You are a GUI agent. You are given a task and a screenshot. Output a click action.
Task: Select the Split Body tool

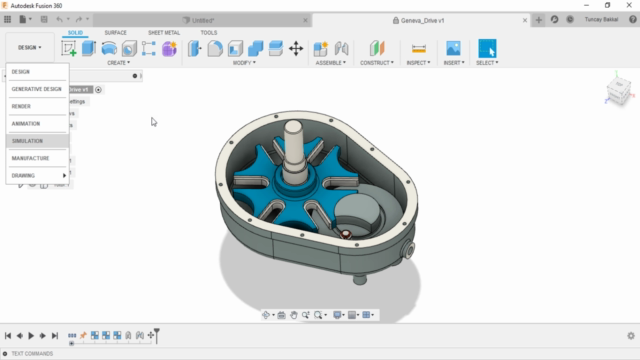click(276, 48)
